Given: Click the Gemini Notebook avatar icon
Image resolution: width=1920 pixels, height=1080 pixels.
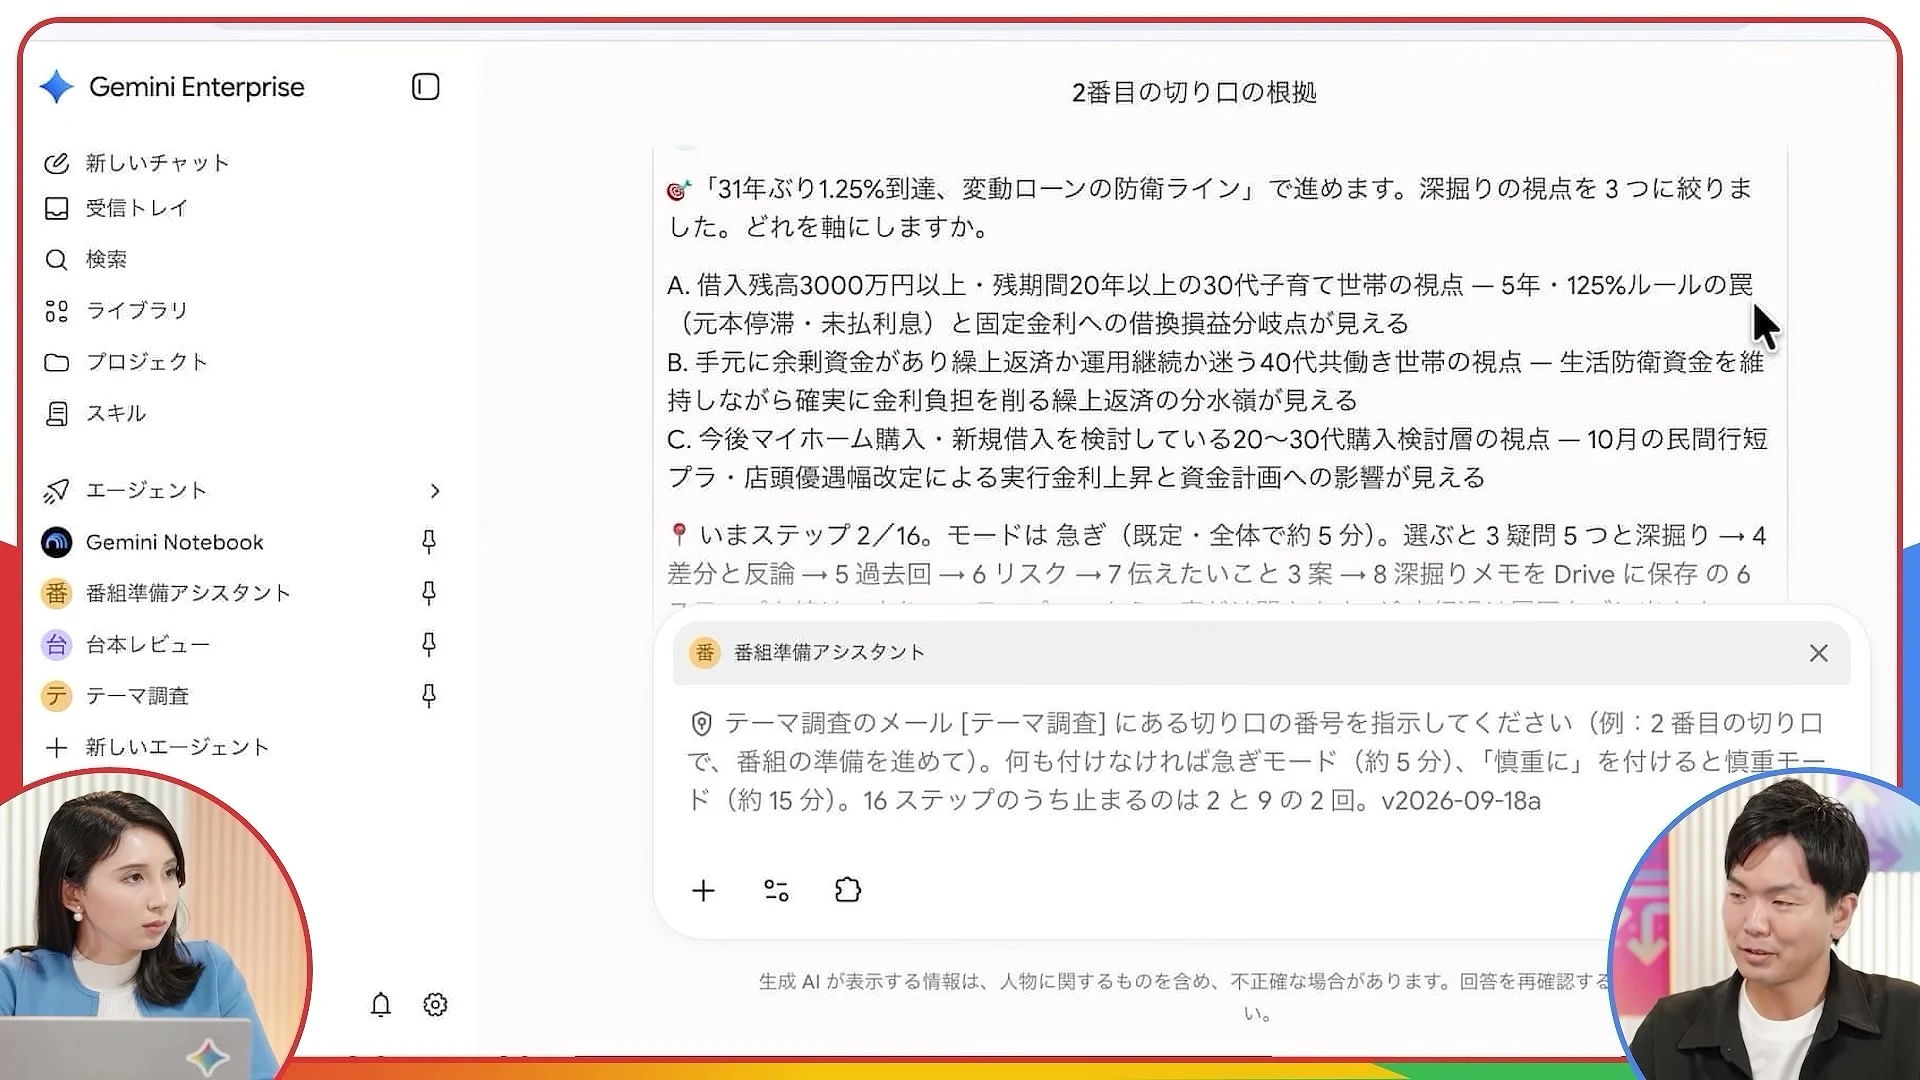Looking at the screenshot, I should point(56,542).
